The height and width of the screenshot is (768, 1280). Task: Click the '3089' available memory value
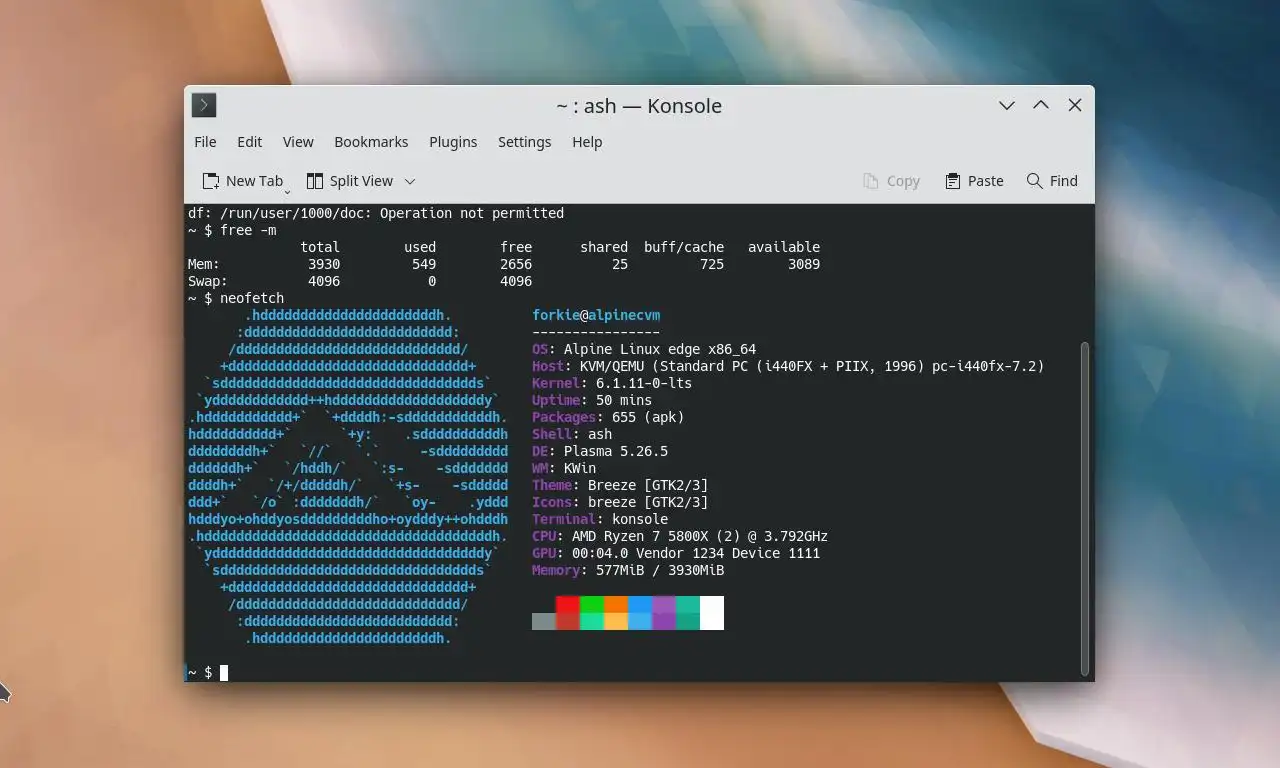(804, 264)
